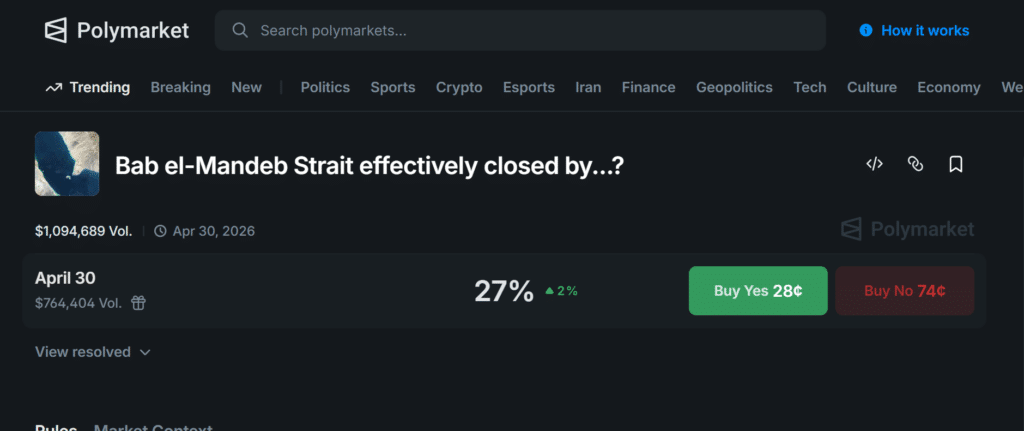This screenshot has height=431, width=1024.
Task: Go to the Breaking tab
Action: click(x=180, y=87)
